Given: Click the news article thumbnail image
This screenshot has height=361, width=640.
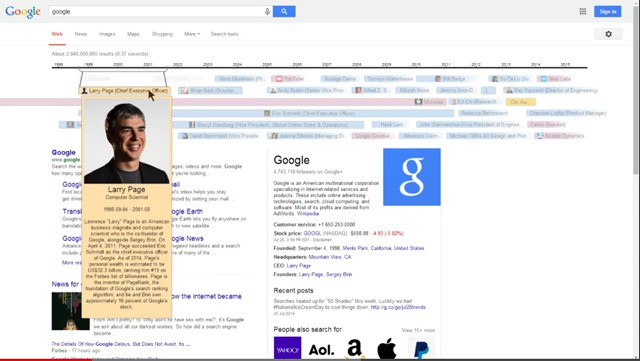Looking at the screenshot, I should tap(70, 311).
